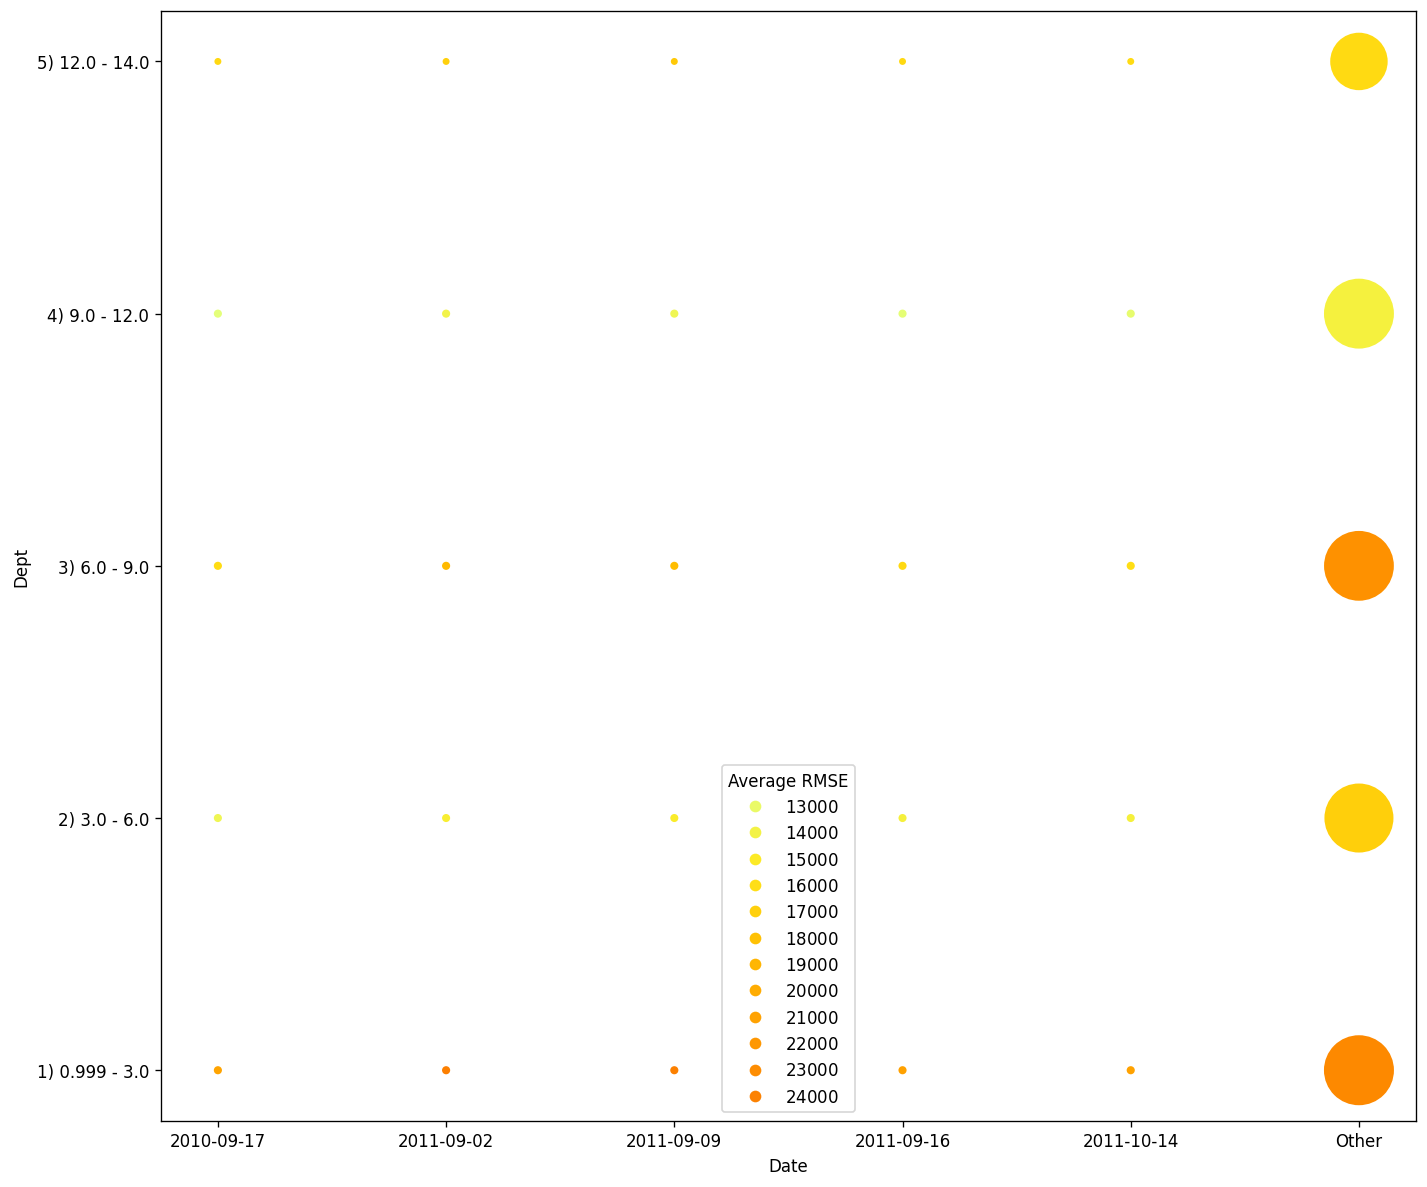The width and height of the screenshot is (1427, 1187).
Task: Open the Average RMSE legend title
Action: coord(788,779)
